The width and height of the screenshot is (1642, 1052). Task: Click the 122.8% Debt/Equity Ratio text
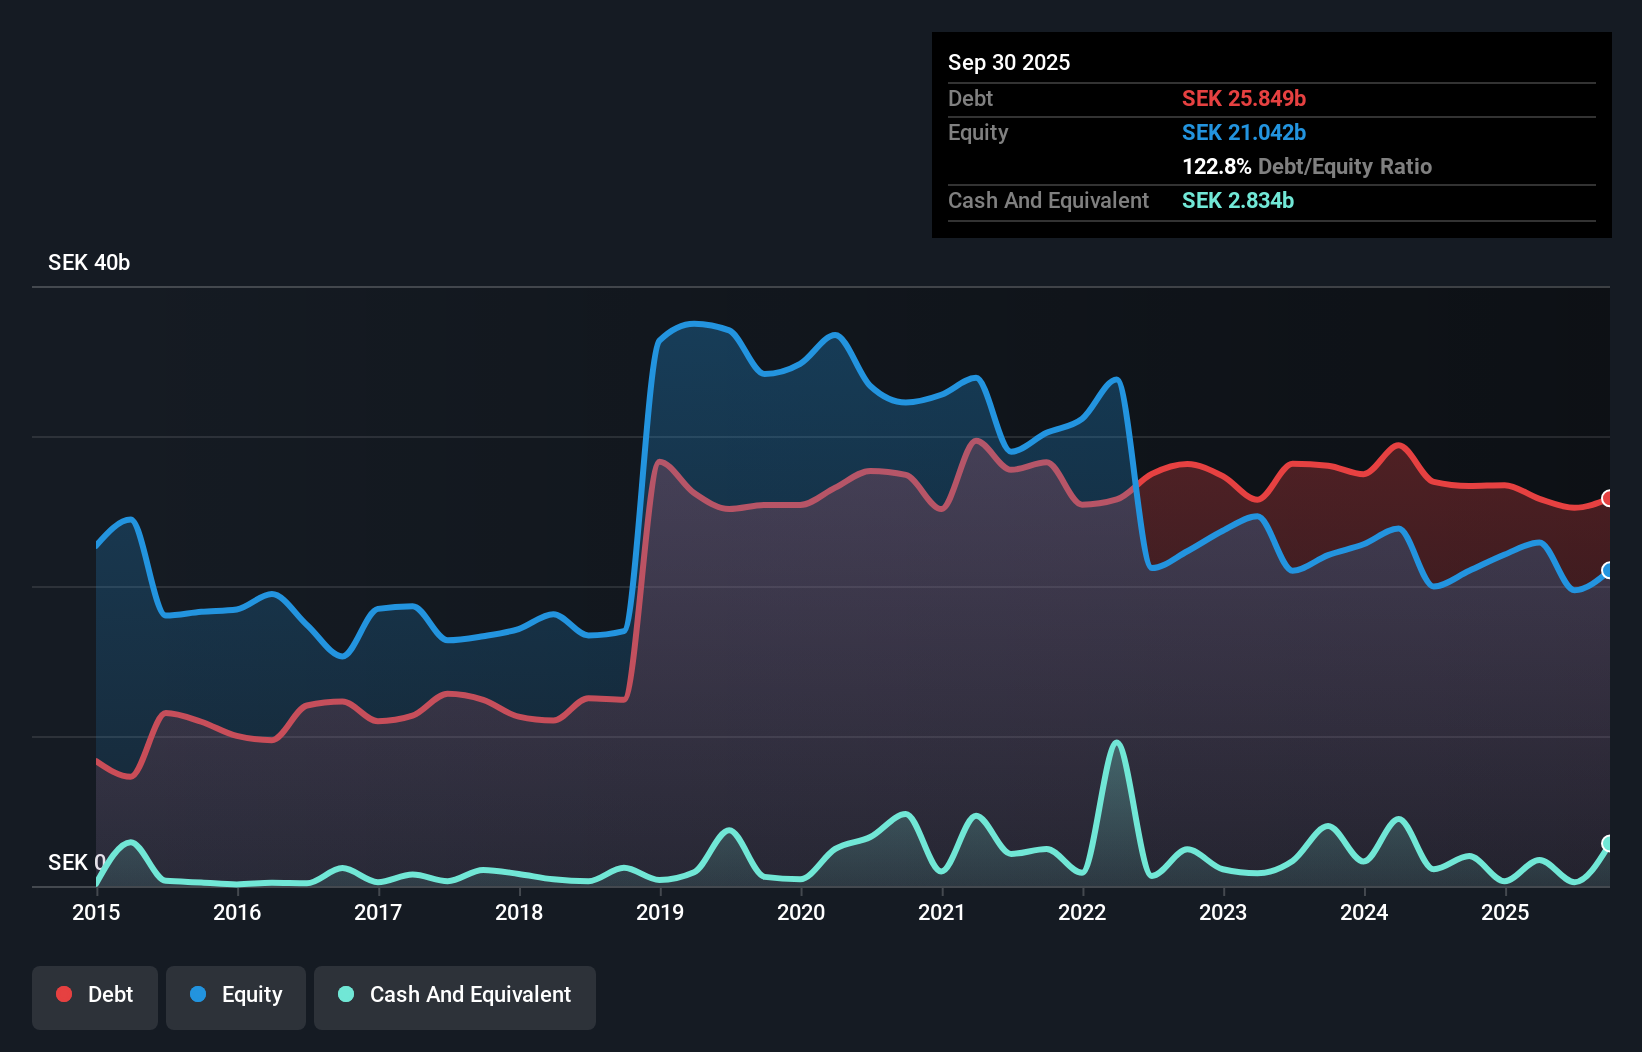point(1307,166)
